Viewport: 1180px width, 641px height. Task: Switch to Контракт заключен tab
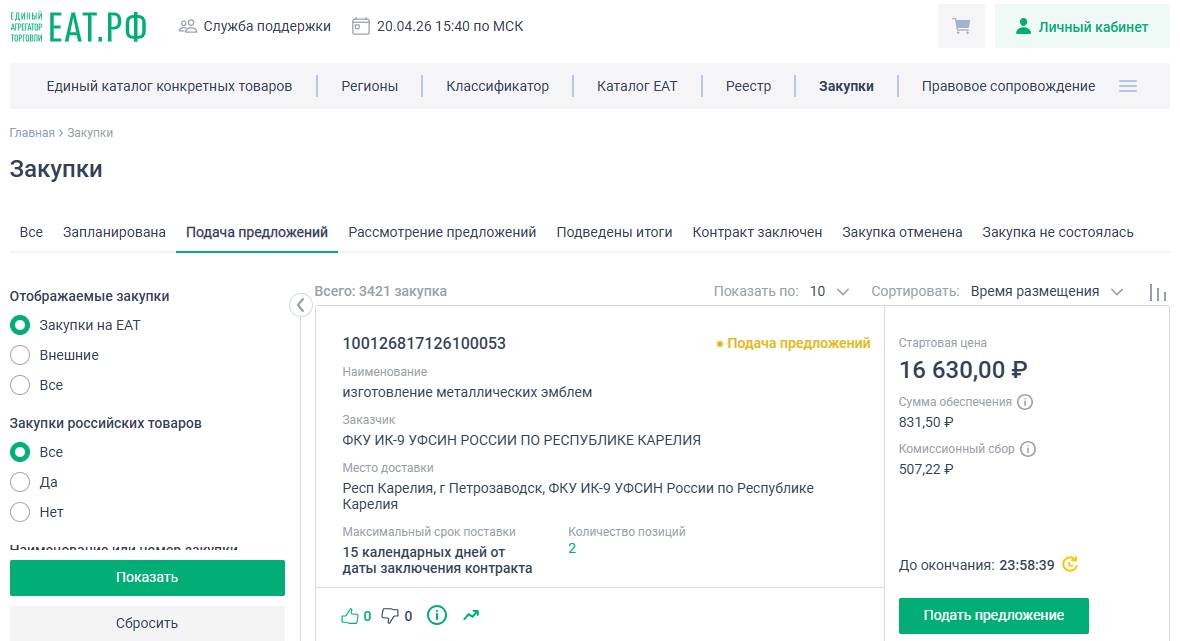[757, 232]
